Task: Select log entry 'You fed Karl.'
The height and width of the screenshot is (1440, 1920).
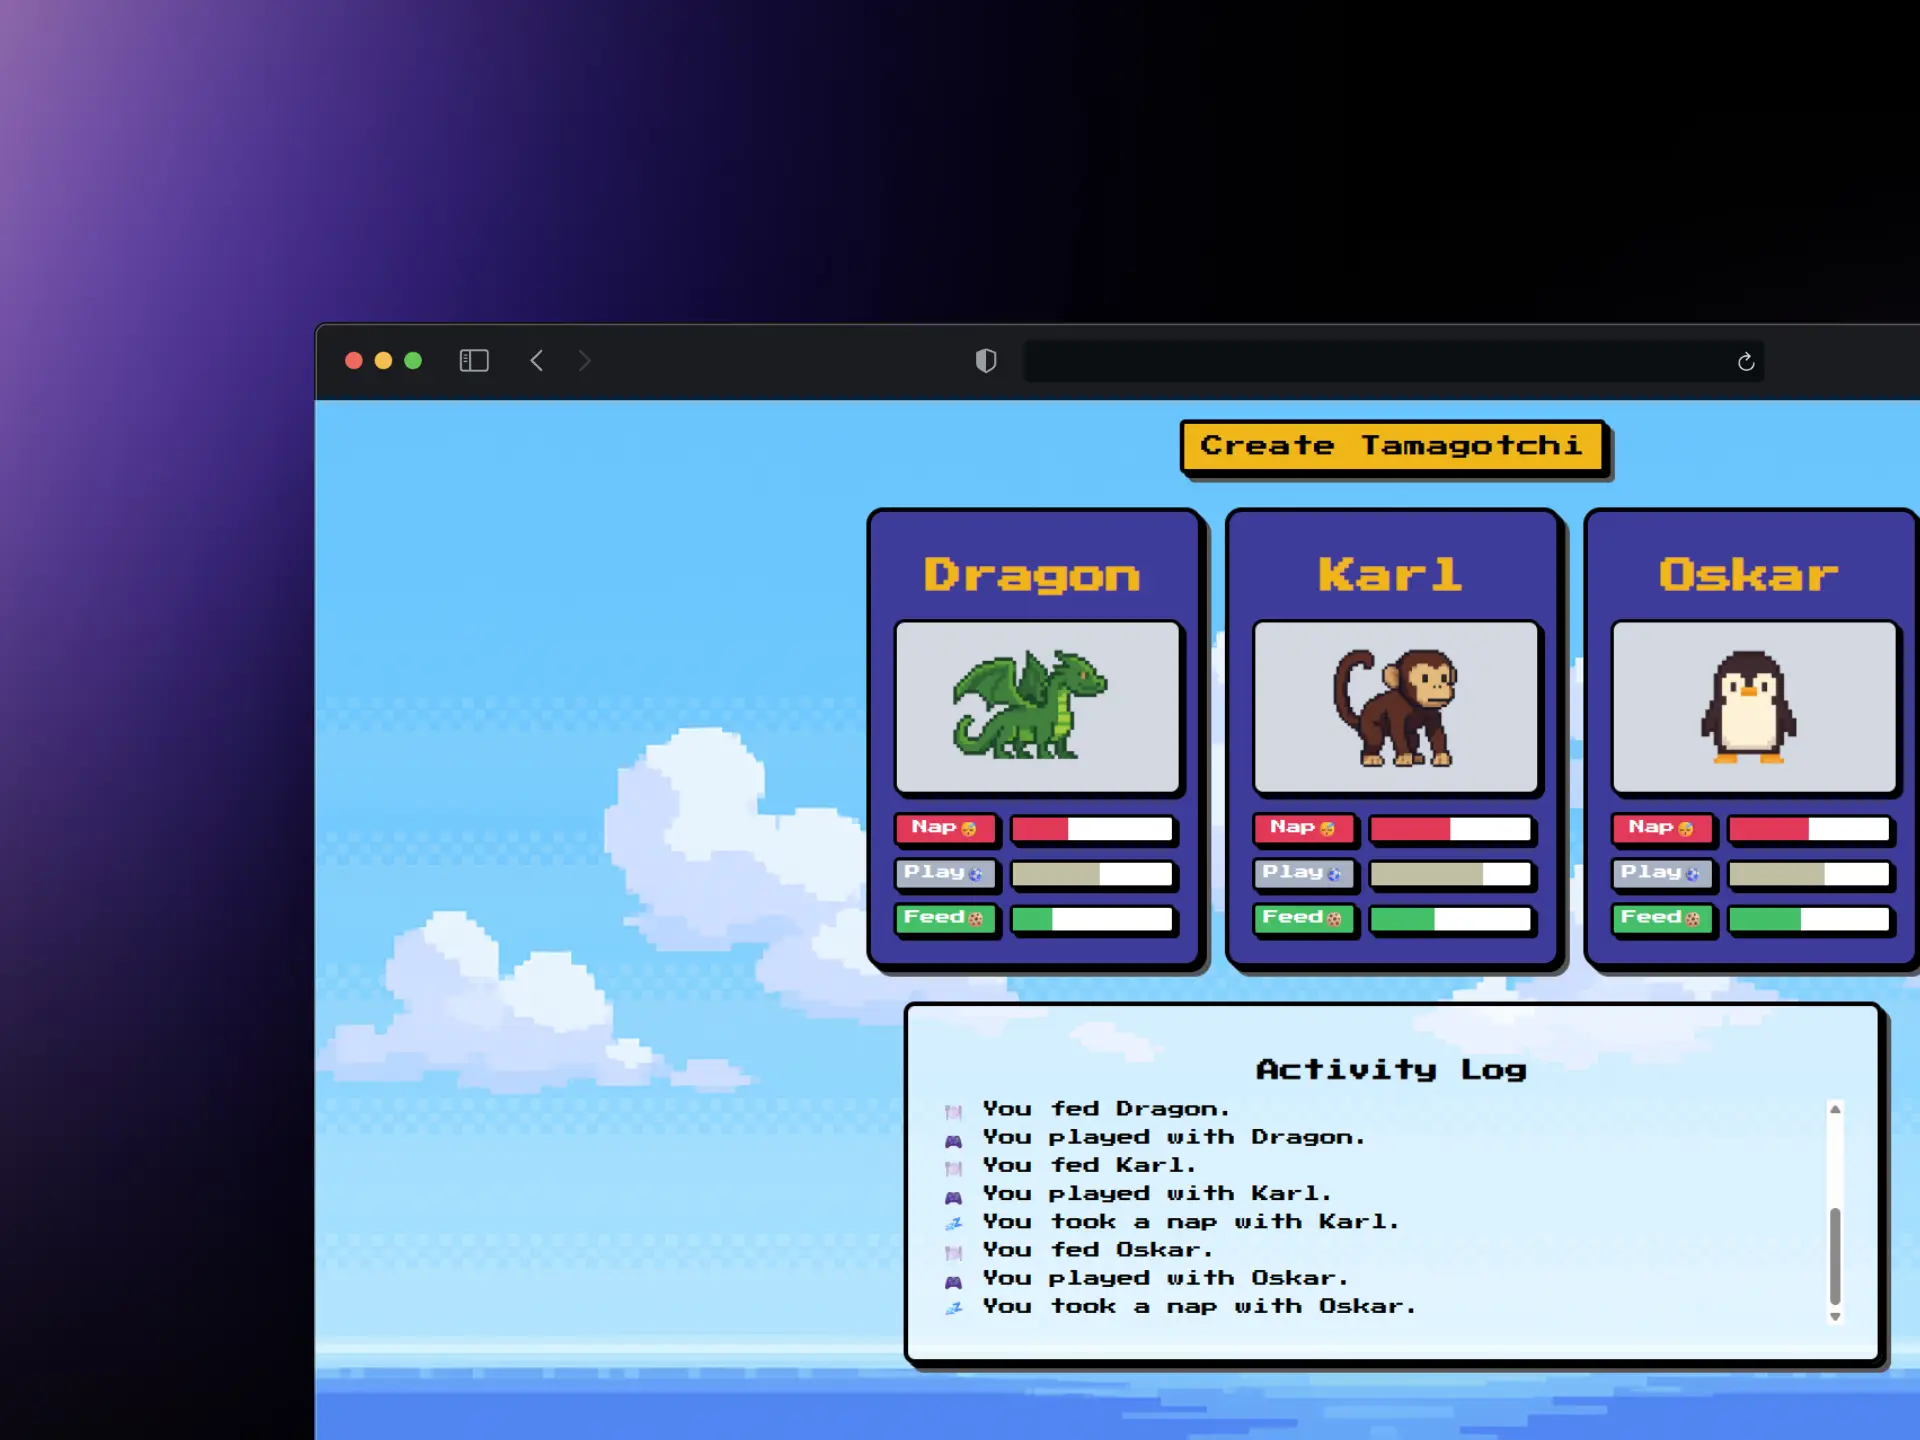Action: pyautogui.click(x=1089, y=1166)
